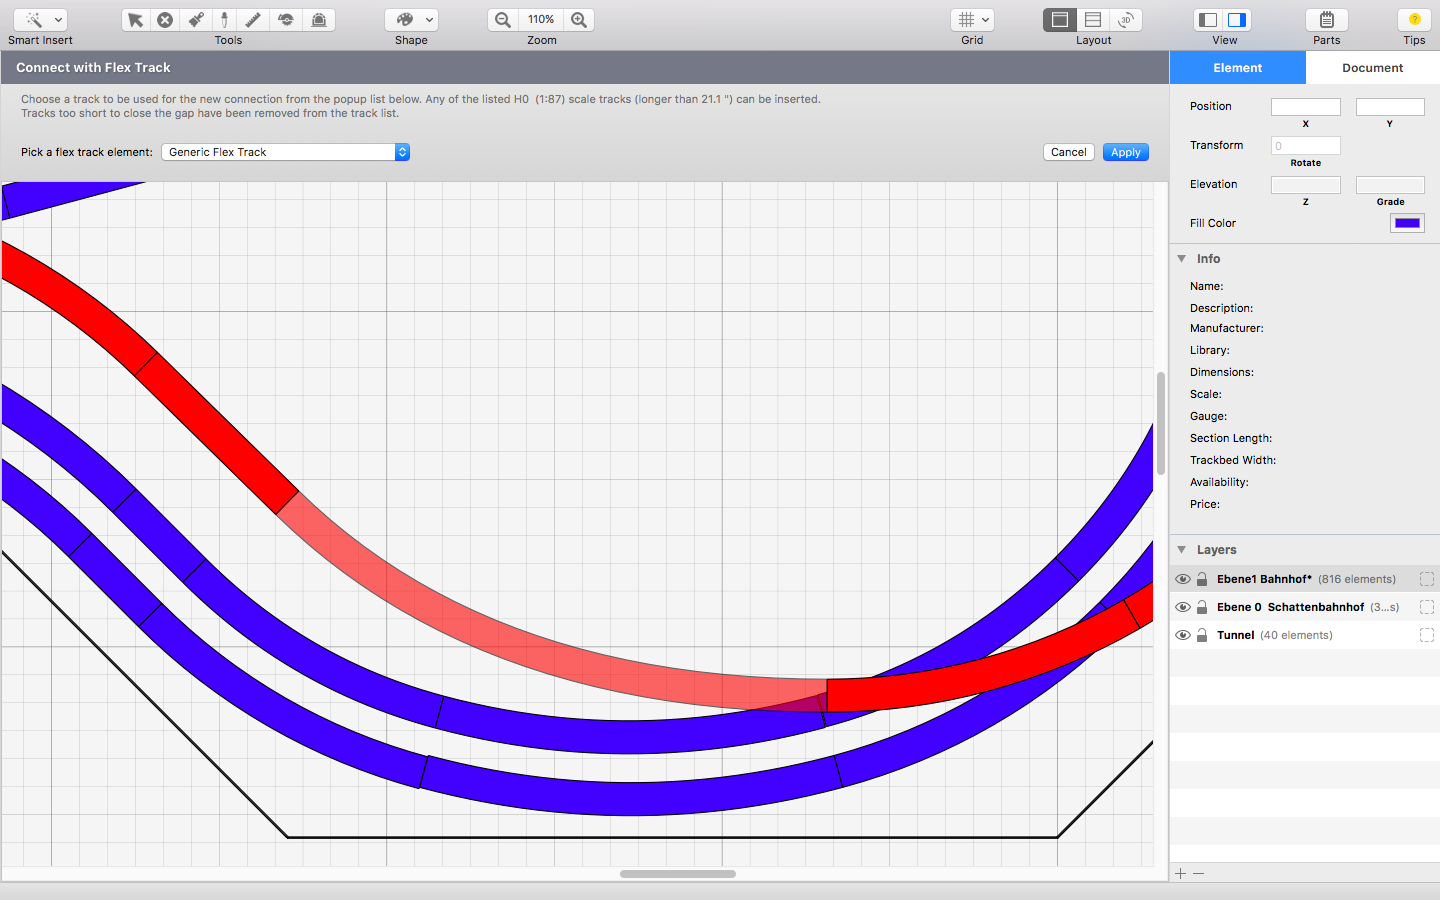This screenshot has width=1440, height=900.
Task: Toggle lock on Ebene 0 Schattenbahnhof layer
Action: click(1202, 607)
